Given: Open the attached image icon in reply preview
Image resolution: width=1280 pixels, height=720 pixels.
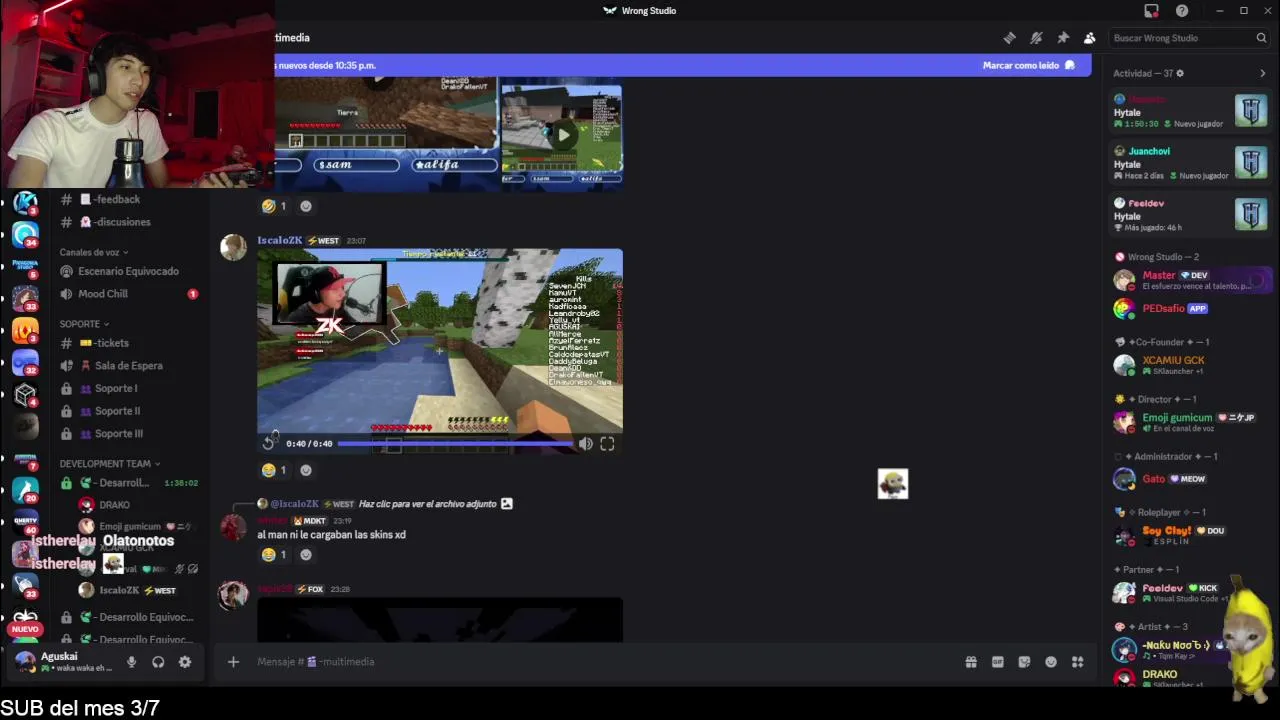Looking at the screenshot, I should pyautogui.click(x=507, y=504).
